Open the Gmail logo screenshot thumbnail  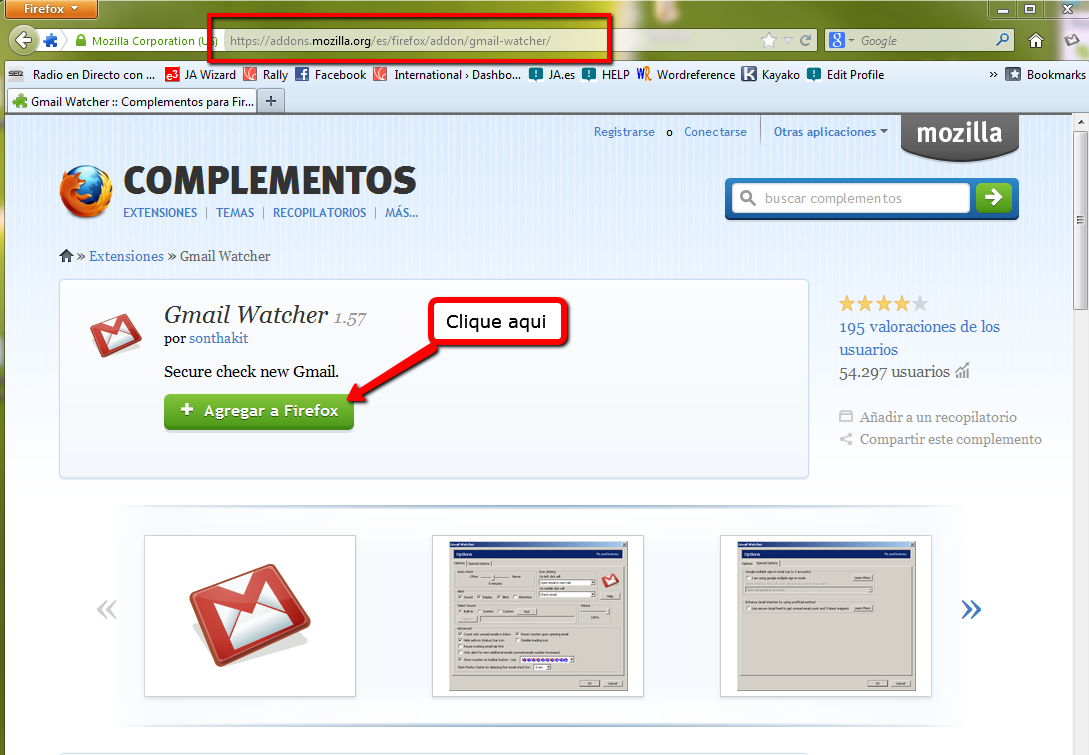pyautogui.click(x=250, y=615)
